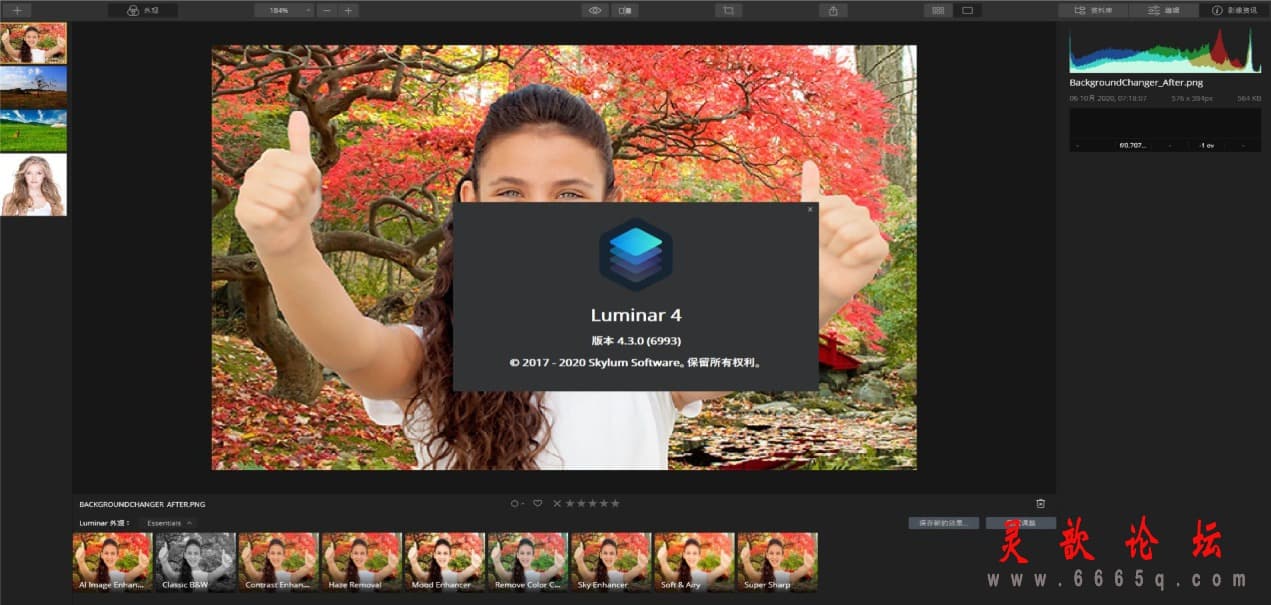Image resolution: width=1271 pixels, height=605 pixels.
Task: Switch to single image view icon
Action: 967,10
